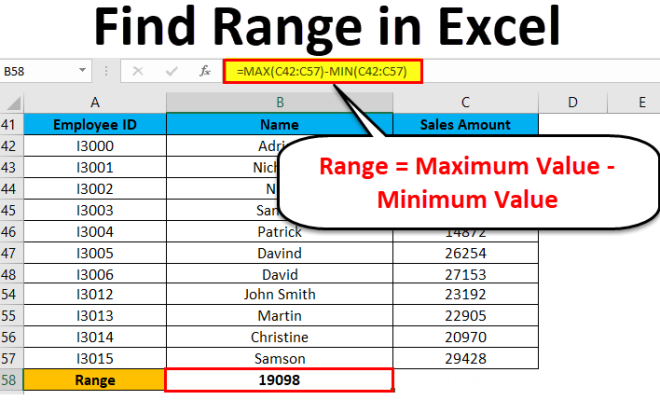This screenshot has width=660, height=400.
Task: Select the Martin name cell
Action: click(x=280, y=315)
